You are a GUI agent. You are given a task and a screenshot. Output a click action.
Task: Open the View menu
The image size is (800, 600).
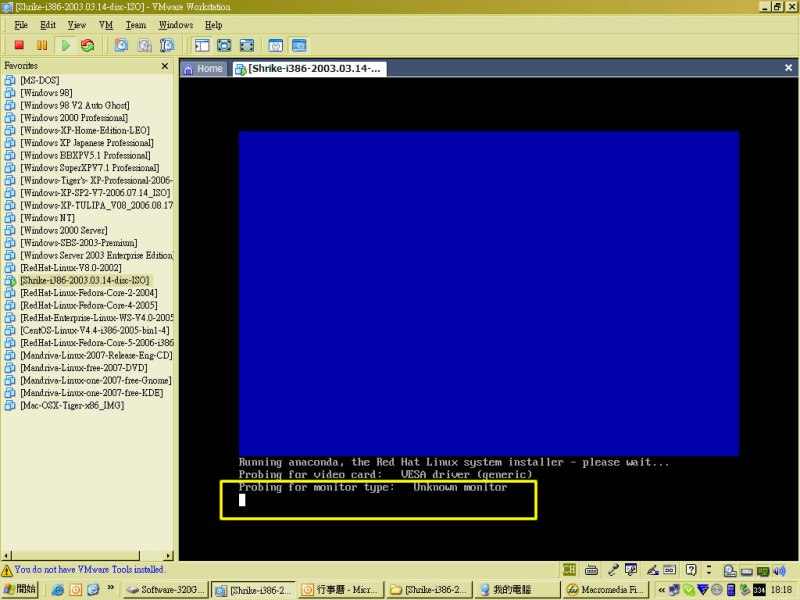coord(77,25)
